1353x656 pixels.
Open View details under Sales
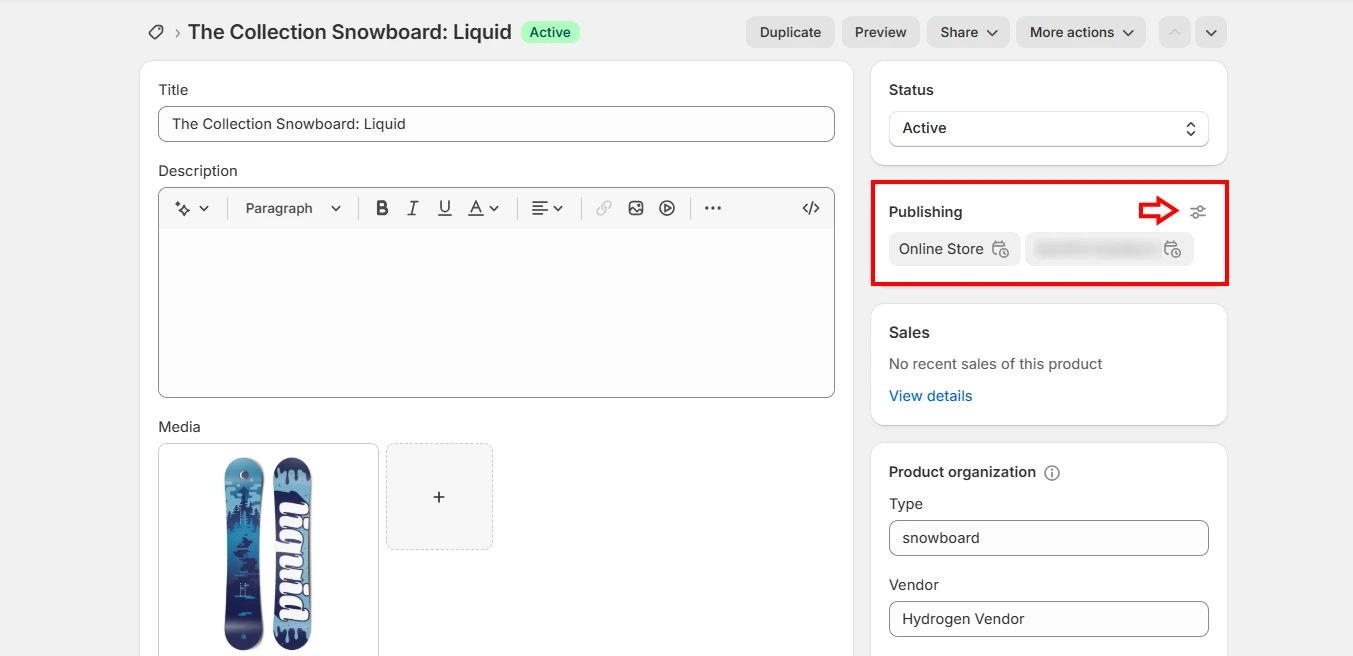coord(930,395)
